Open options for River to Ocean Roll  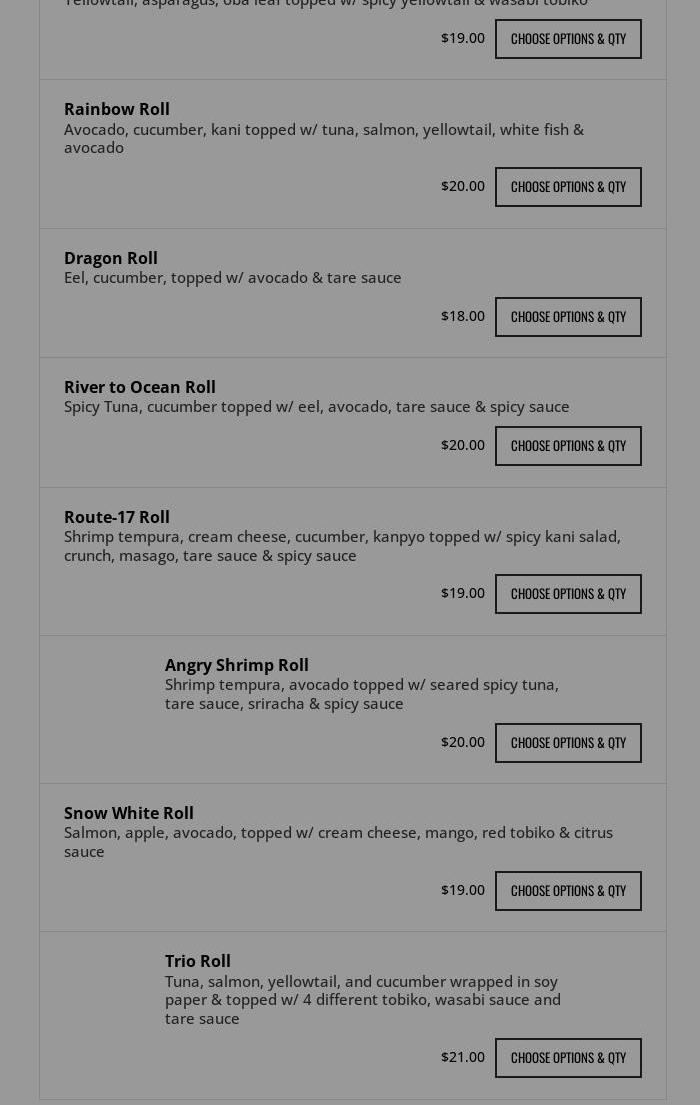tap(568, 446)
